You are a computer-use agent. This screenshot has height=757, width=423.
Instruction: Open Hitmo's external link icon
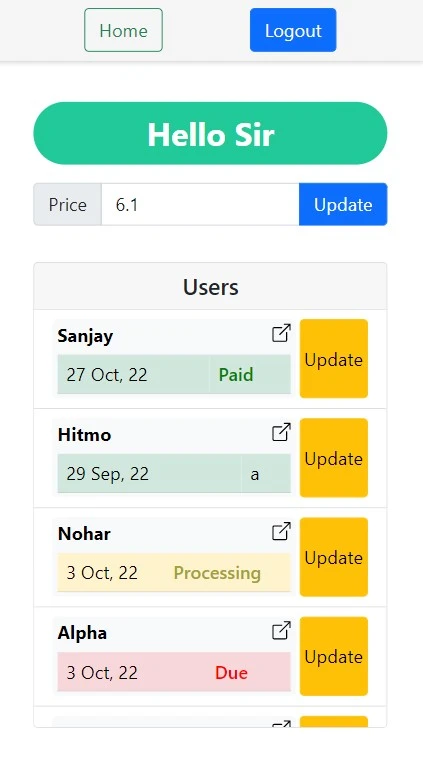281,432
